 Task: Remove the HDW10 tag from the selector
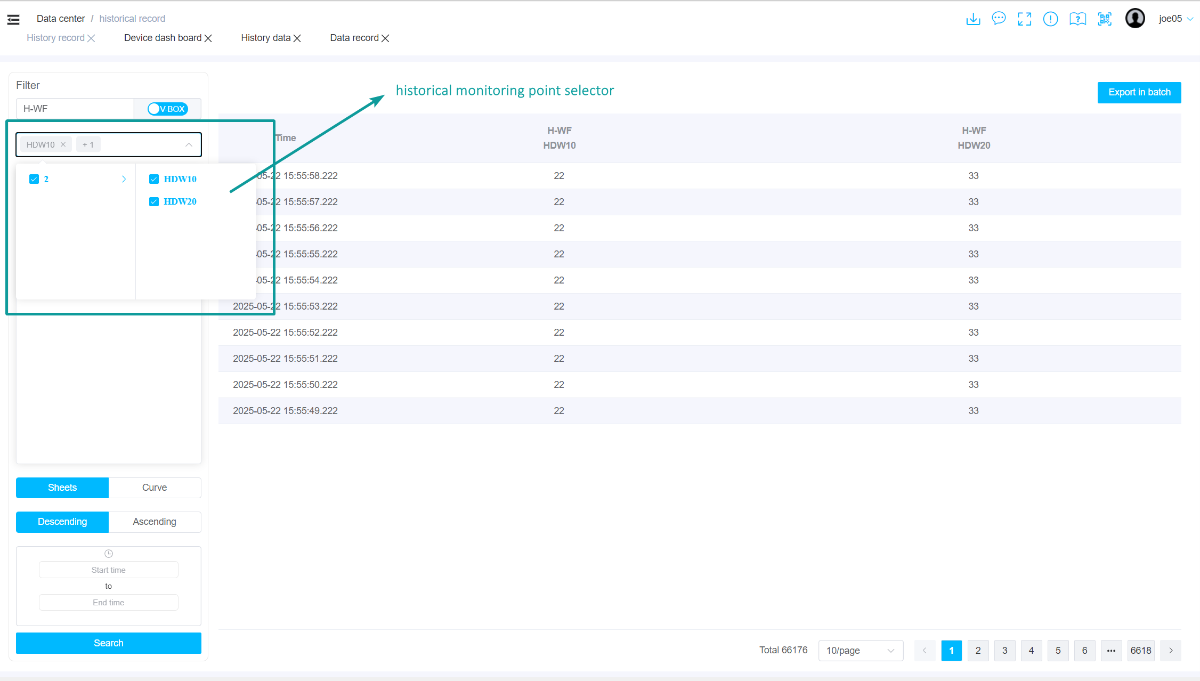tap(63, 145)
